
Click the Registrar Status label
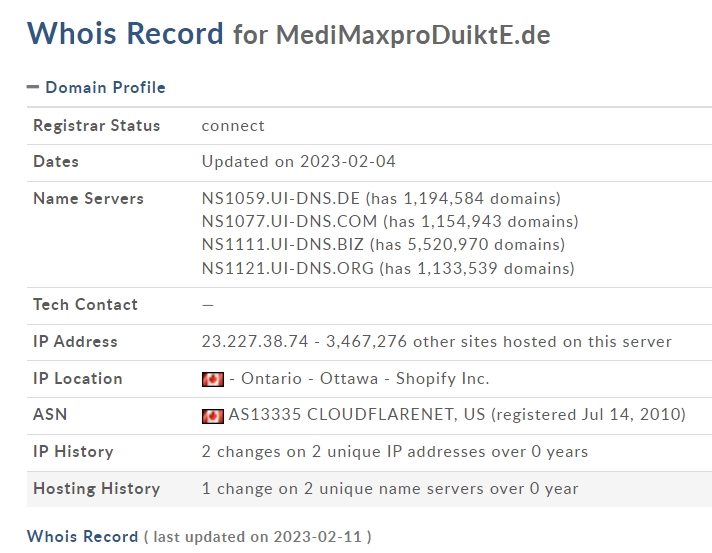coord(97,125)
